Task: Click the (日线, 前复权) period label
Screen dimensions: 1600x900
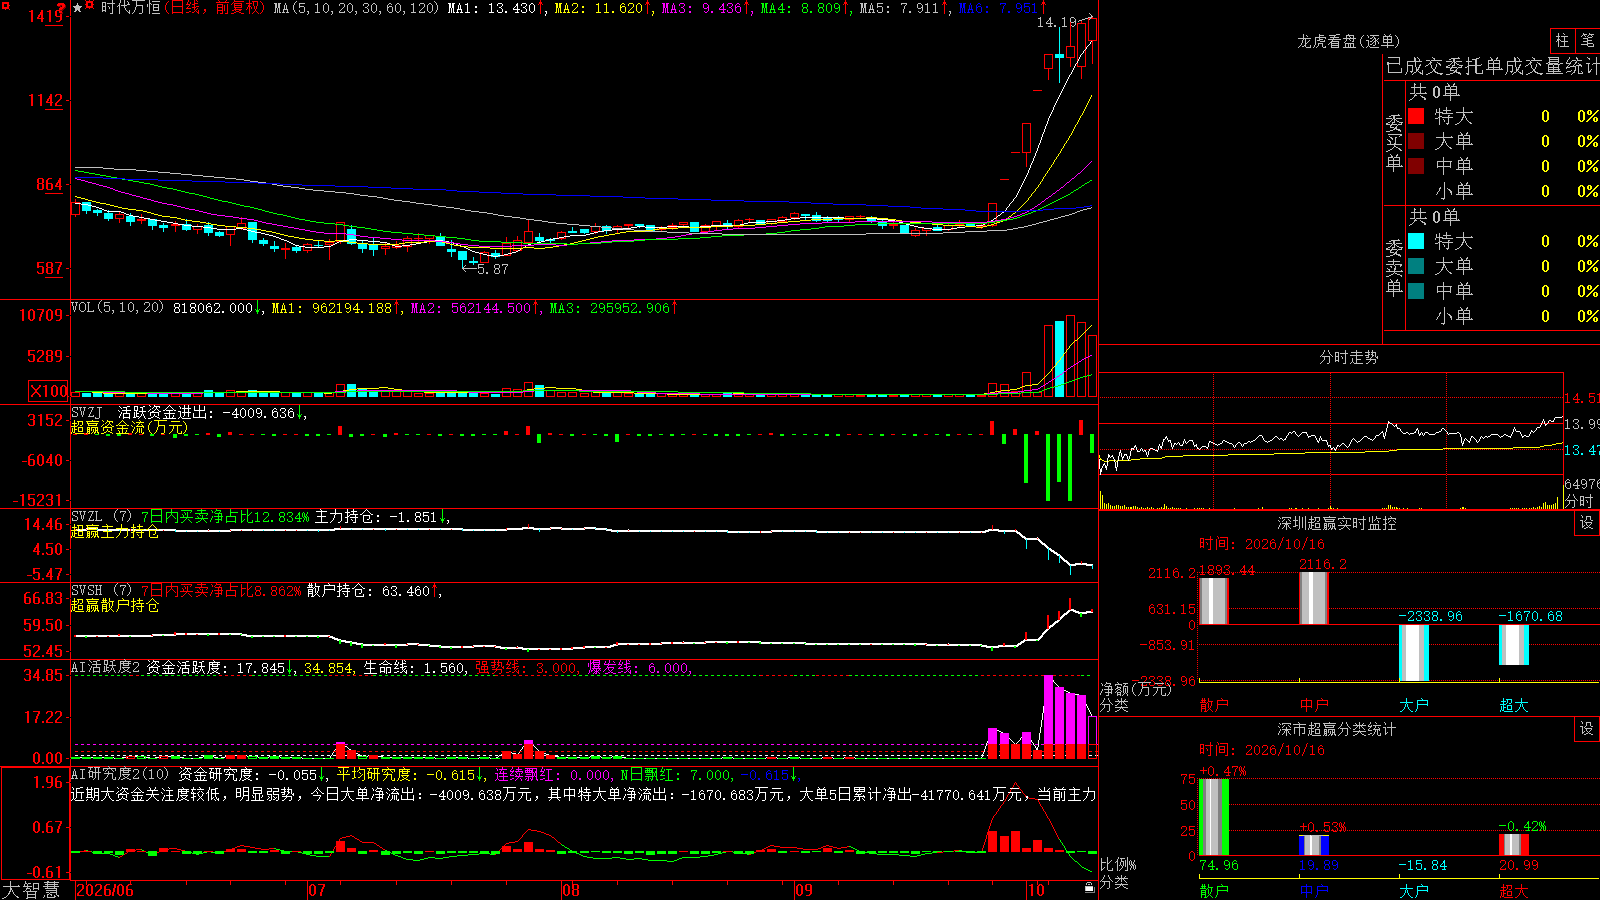Action: click(x=214, y=8)
